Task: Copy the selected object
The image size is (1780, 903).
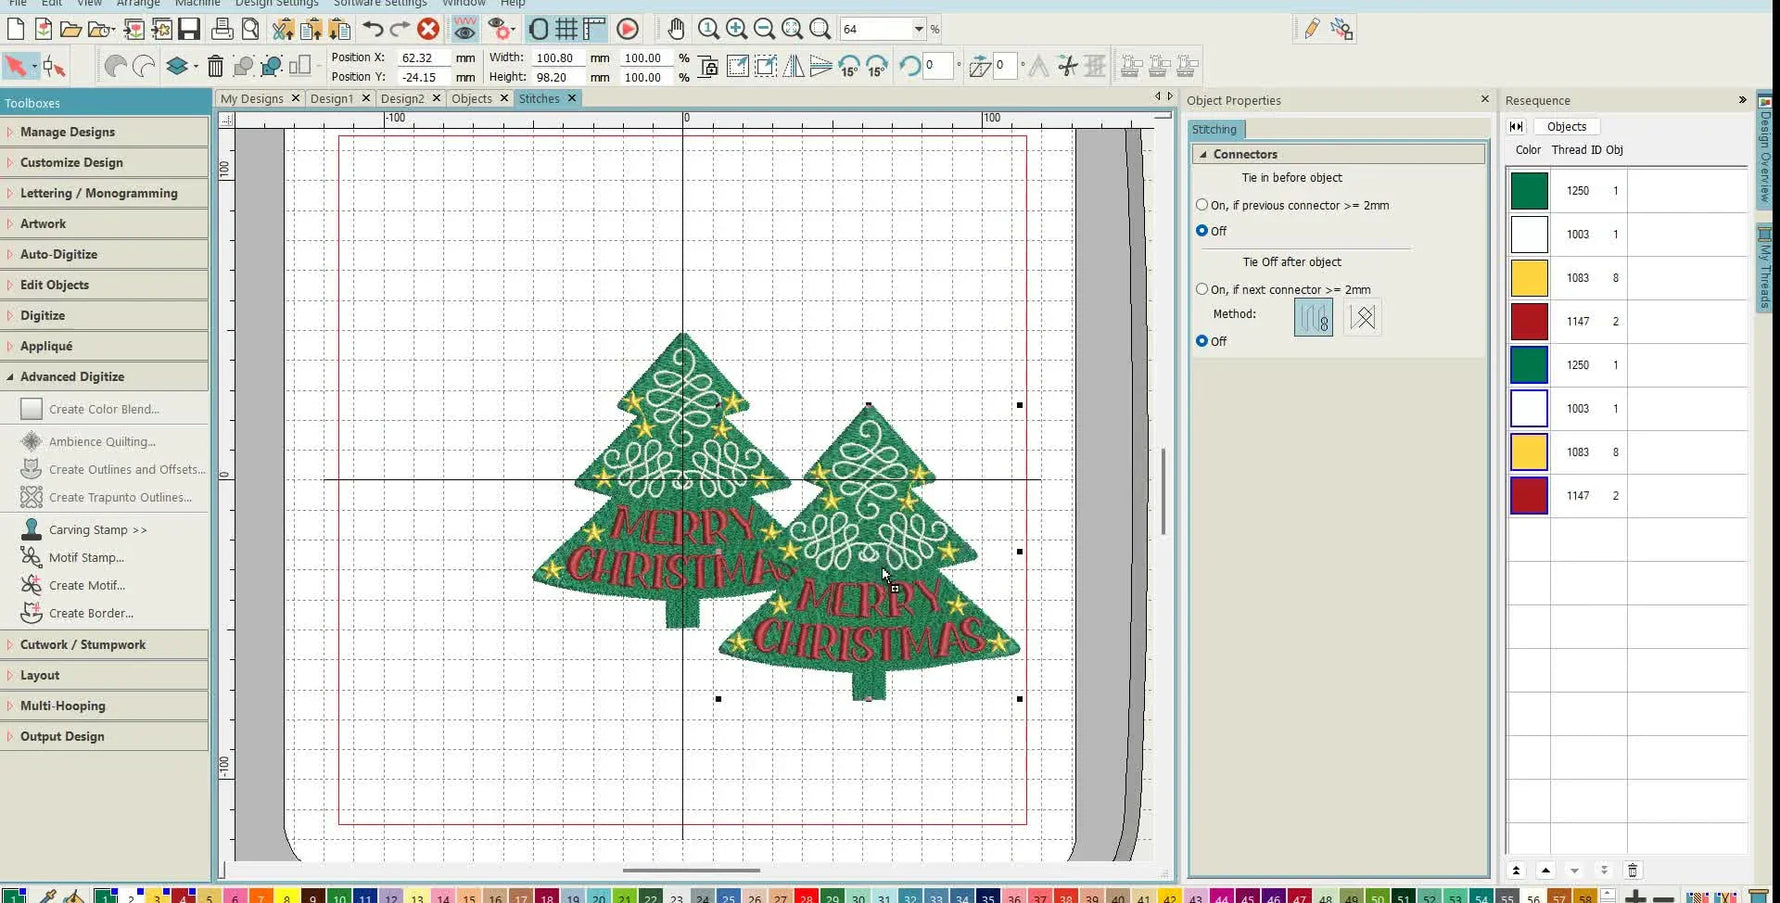Action: [312, 29]
